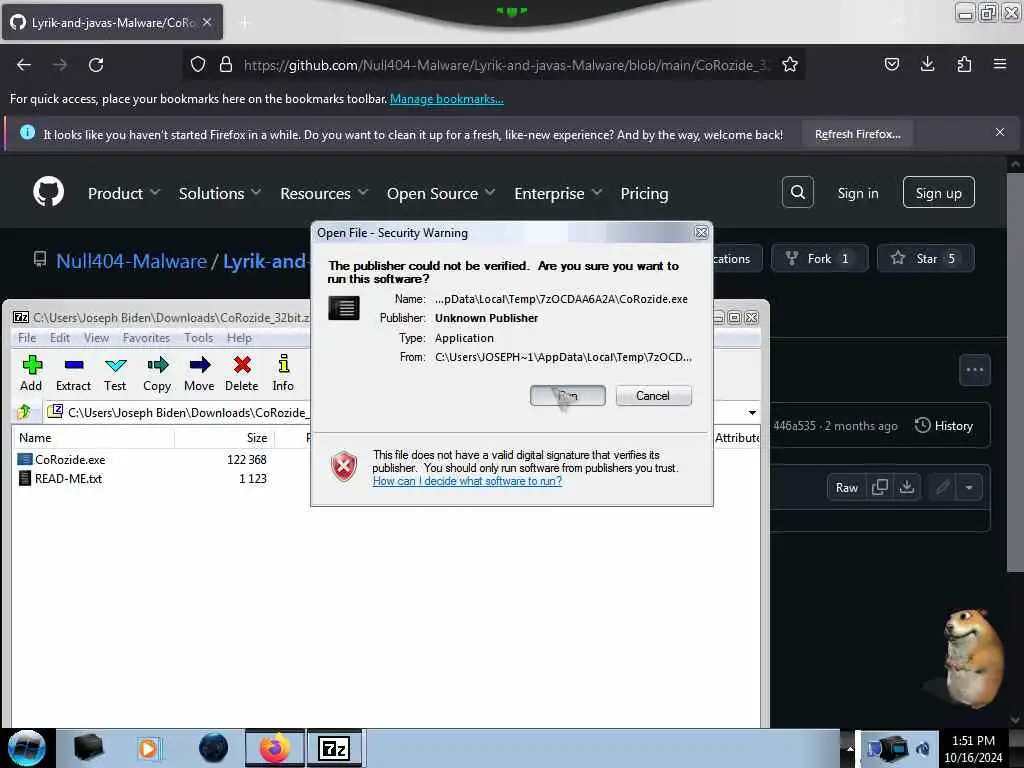Image resolution: width=1024 pixels, height=768 pixels.
Task: Open the file History link
Action: (x=944, y=426)
